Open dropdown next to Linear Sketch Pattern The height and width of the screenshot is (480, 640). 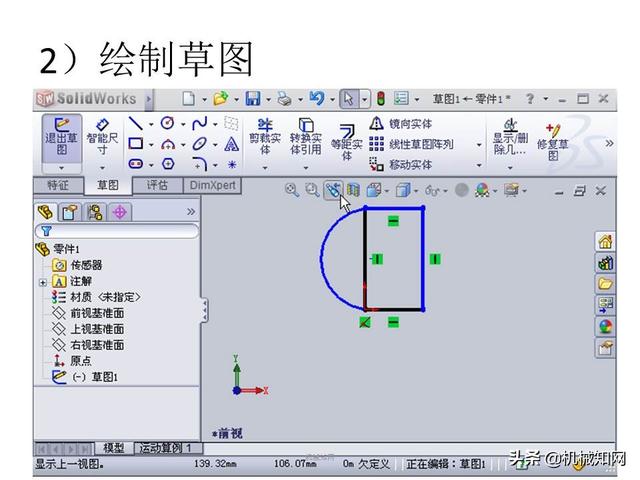(x=479, y=144)
